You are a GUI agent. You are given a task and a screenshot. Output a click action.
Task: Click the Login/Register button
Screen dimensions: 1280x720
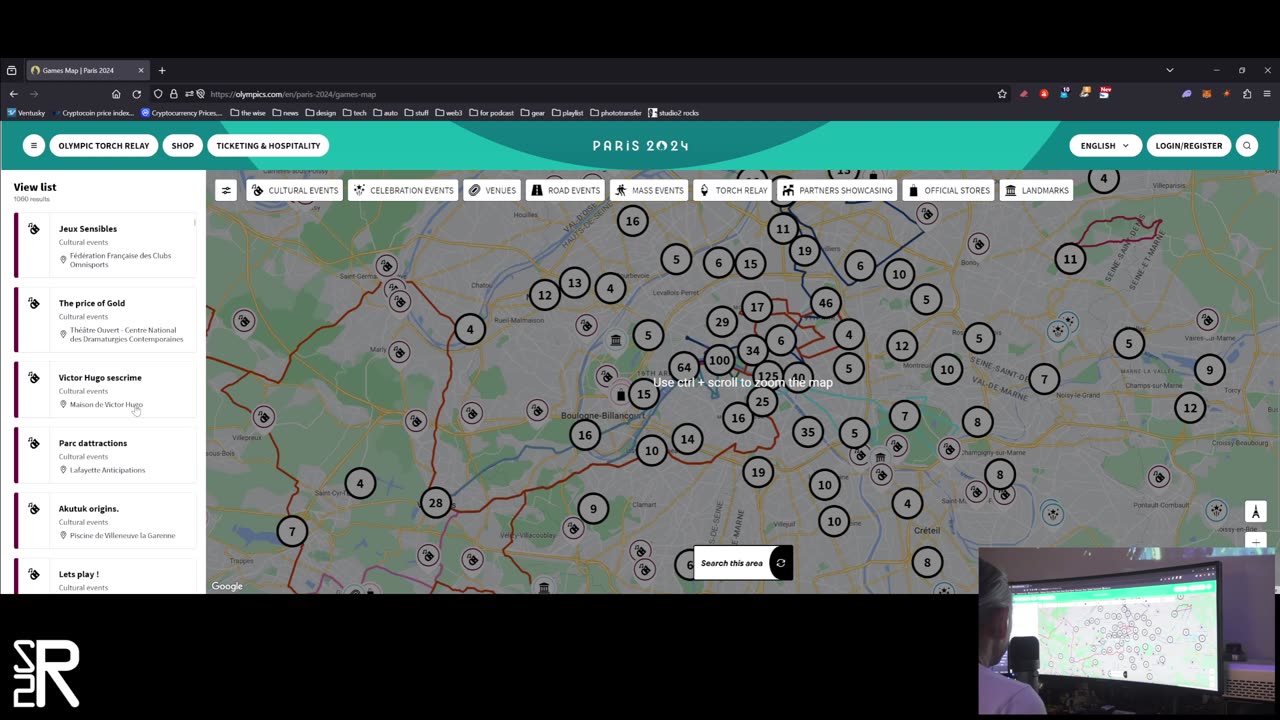pos(1188,146)
